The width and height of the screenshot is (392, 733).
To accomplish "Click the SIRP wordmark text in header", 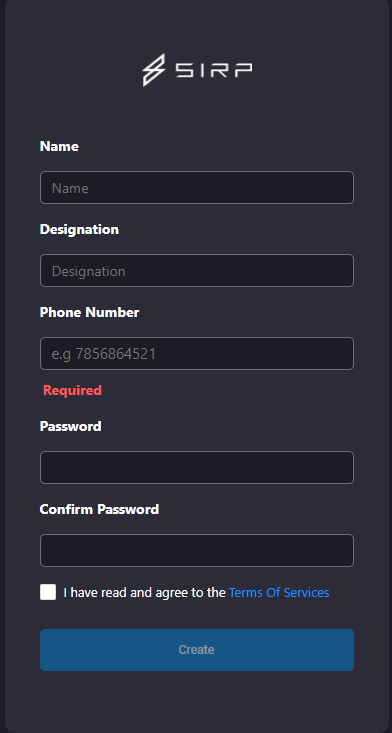I will [214, 70].
